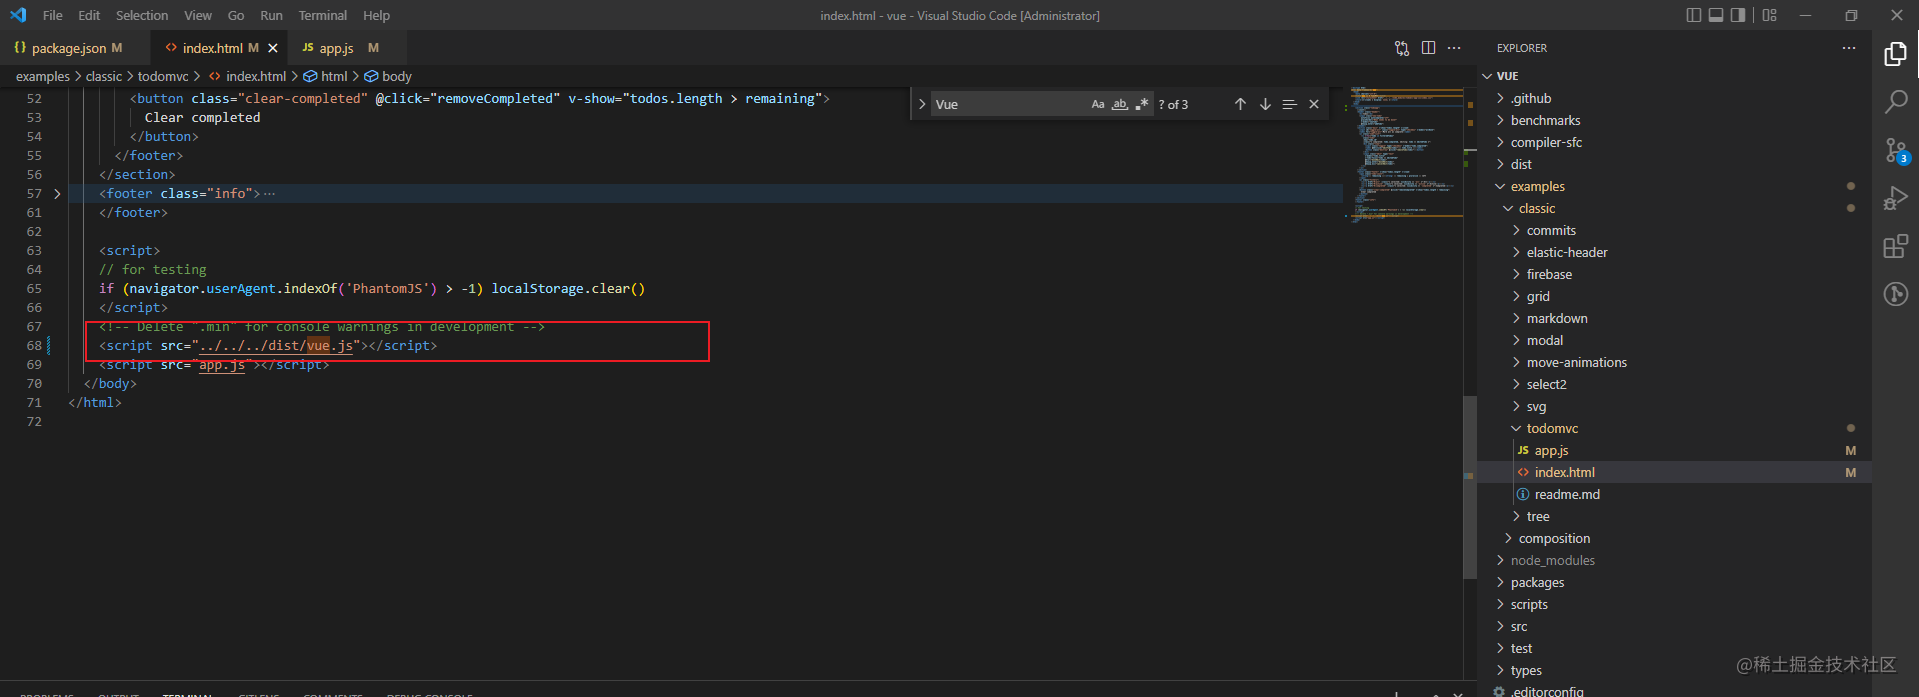Open app.js in the Explorer tree
1919x697 pixels.
[1674, 450]
